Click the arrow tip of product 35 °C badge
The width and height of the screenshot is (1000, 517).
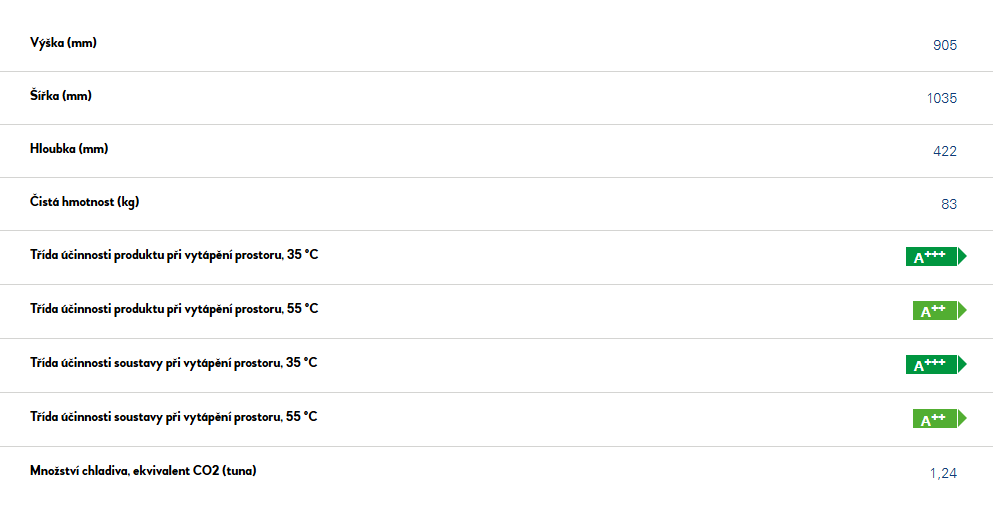[962, 256]
